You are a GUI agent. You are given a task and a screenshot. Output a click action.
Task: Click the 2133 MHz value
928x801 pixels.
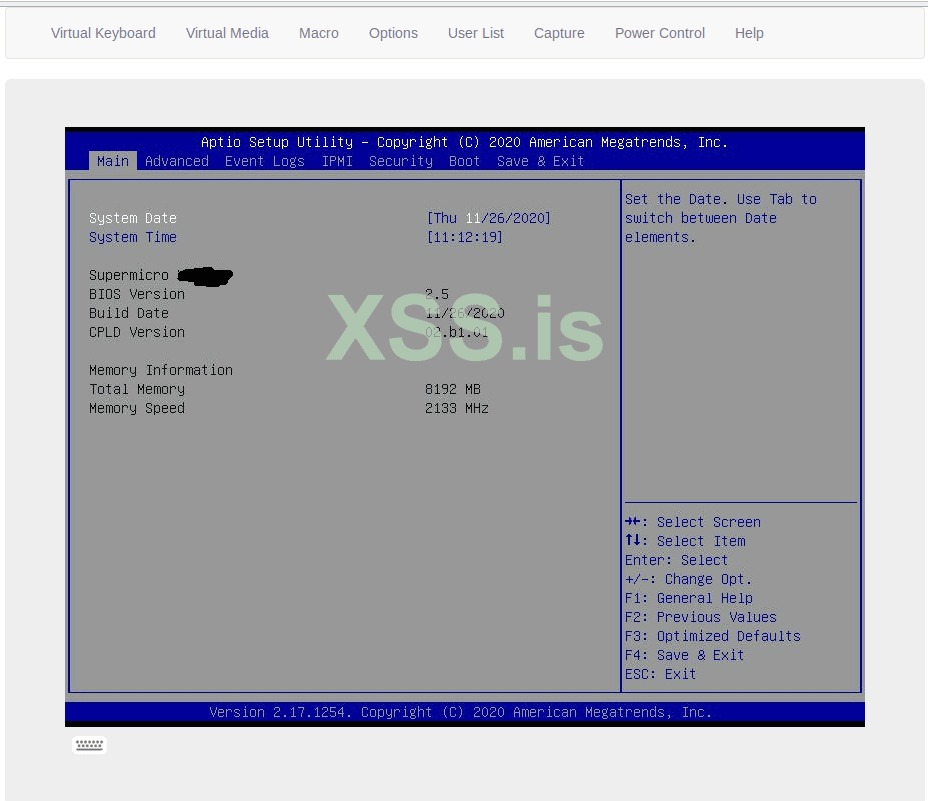click(x=457, y=408)
